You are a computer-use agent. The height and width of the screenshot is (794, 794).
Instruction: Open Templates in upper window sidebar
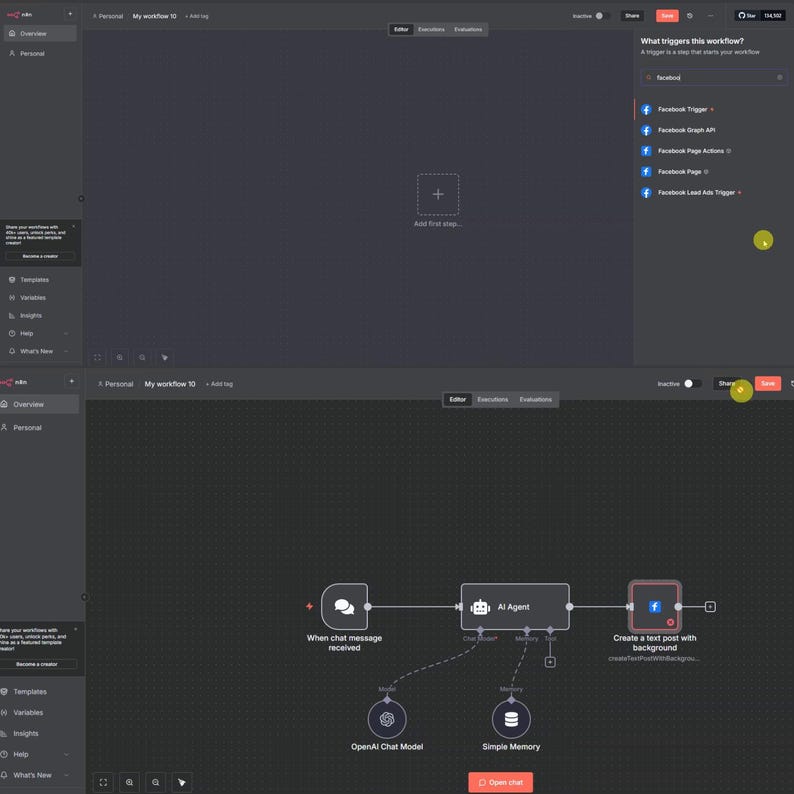pyautogui.click(x=34, y=280)
